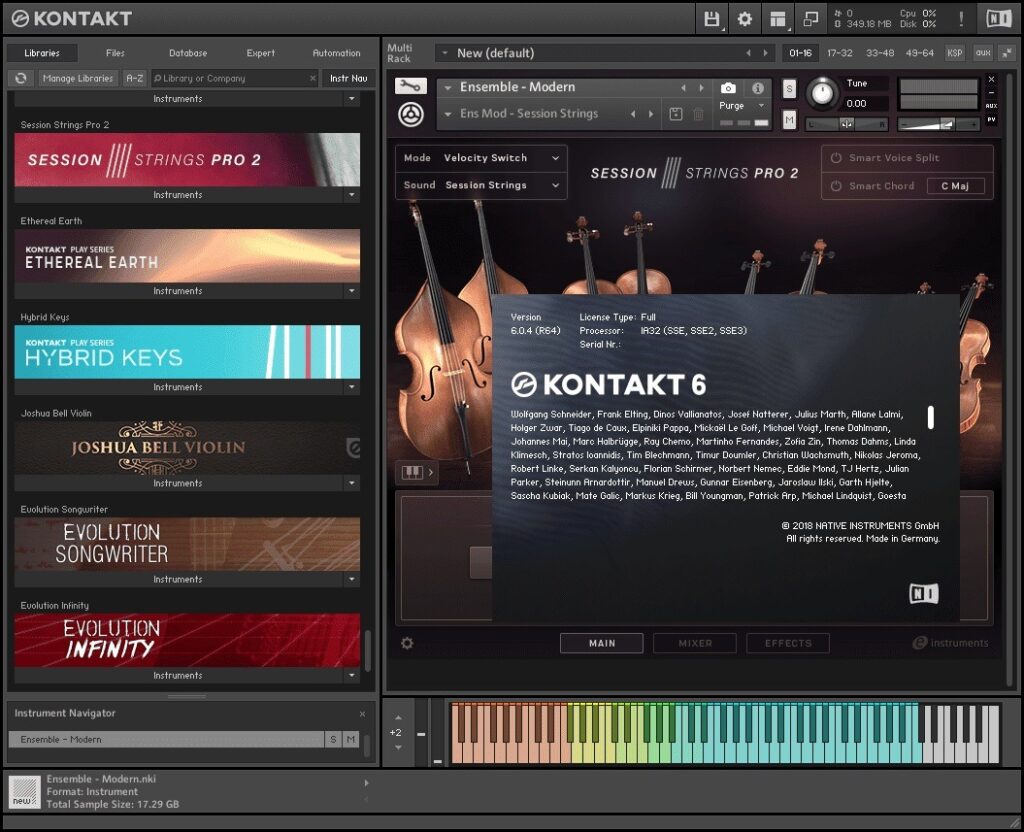This screenshot has width=1024, height=832.
Task: Open the Sound Session Strings dropdown
Action: 481,185
